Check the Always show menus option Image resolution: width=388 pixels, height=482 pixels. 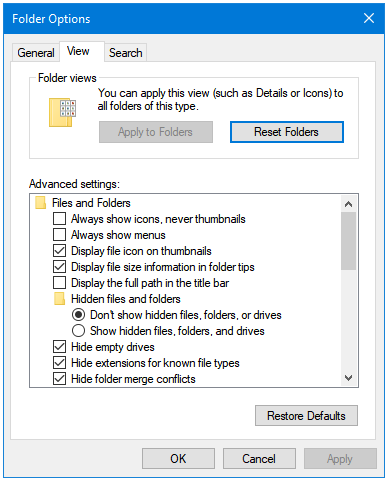(59, 235)
